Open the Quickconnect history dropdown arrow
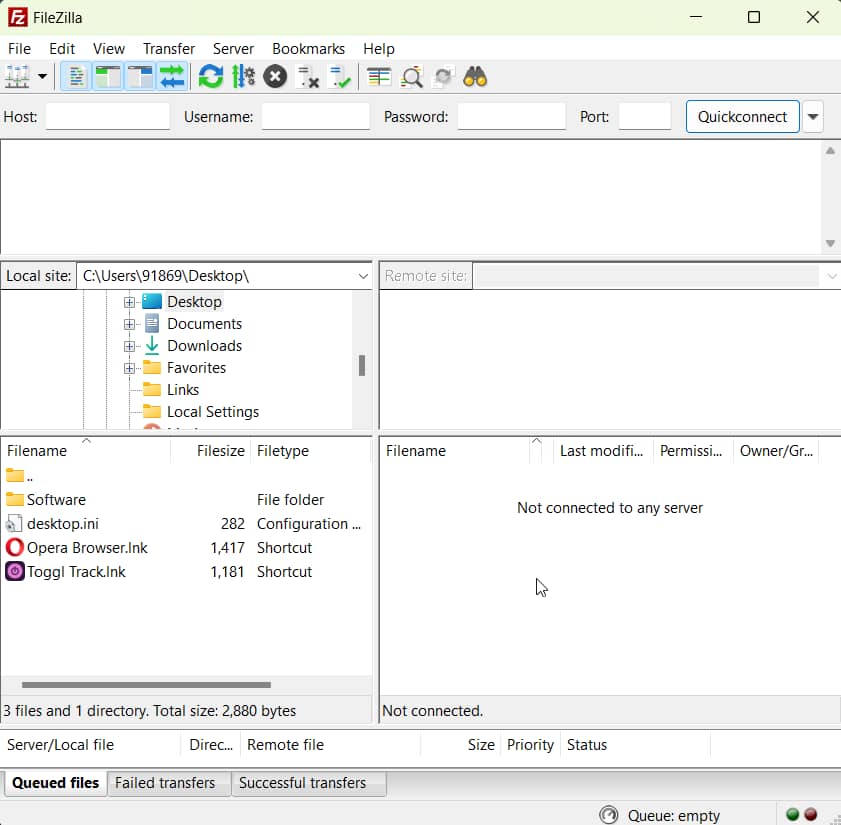Viewport: 841px width, 825px height. [x=813, y=116]
